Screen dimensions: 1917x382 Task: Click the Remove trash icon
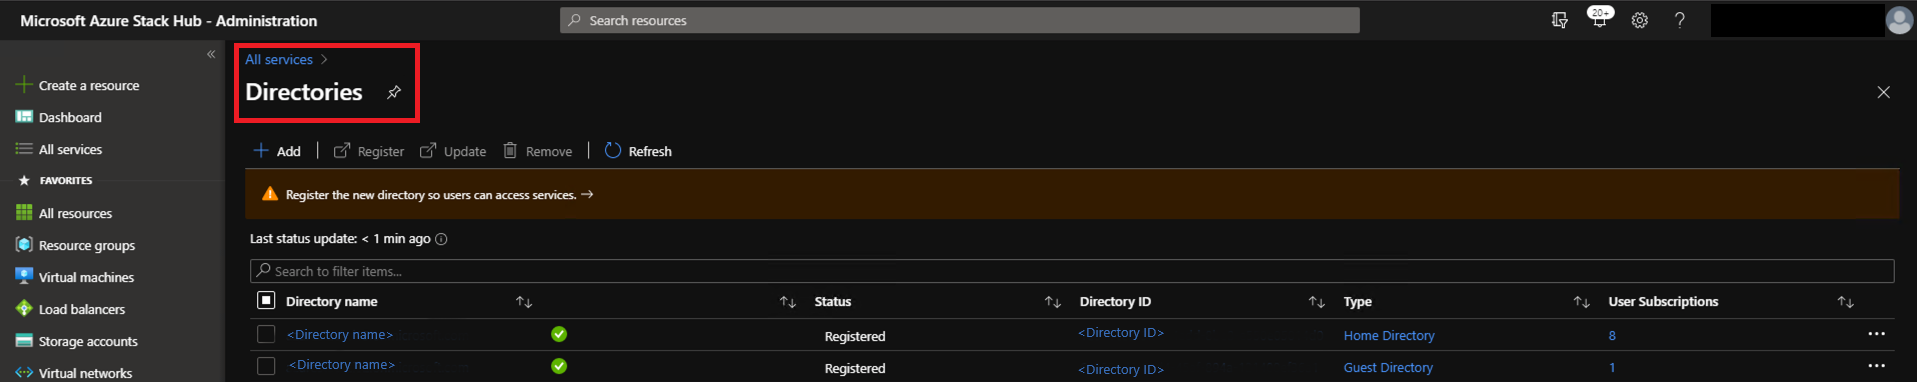[x=510, y=150]
